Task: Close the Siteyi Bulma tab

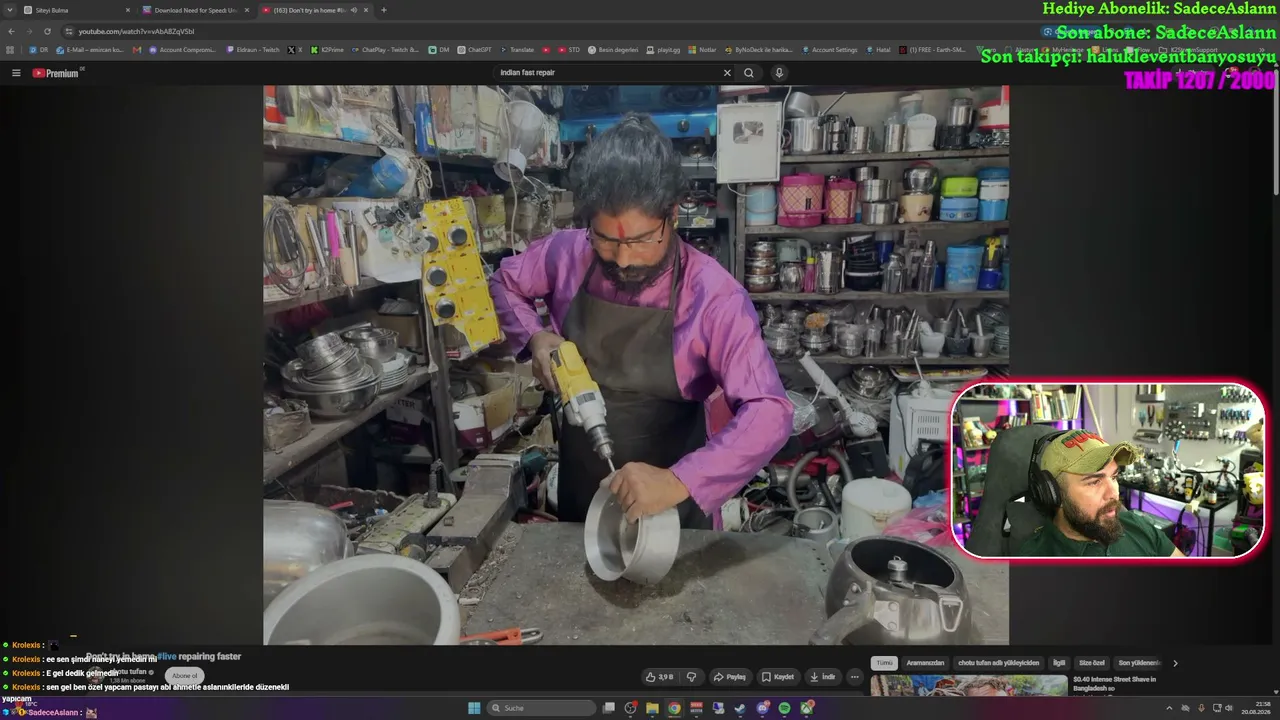Action: (128, 10)
